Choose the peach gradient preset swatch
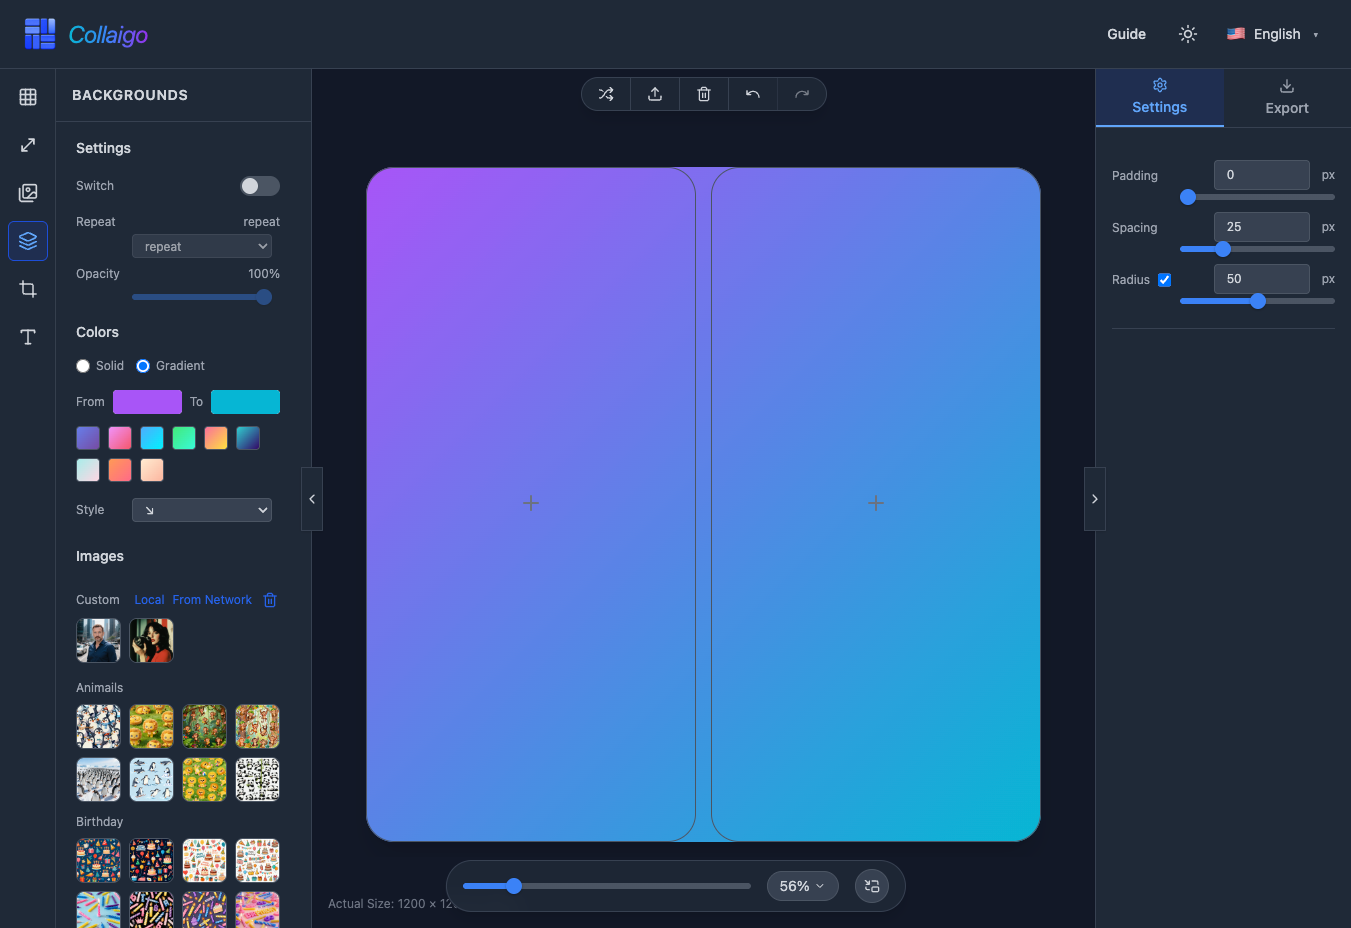The width and height of the screenshot is (1351, 928). [x=152, y=470]
